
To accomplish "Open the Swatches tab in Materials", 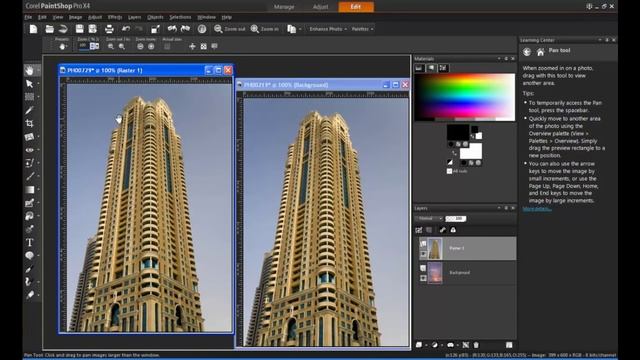I will pos(443,68).
